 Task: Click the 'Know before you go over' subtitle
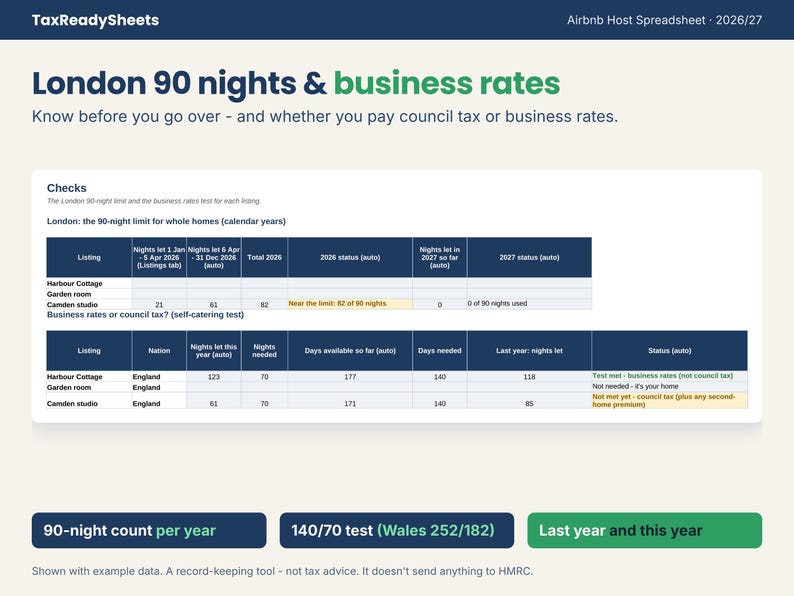pos(325,116)
